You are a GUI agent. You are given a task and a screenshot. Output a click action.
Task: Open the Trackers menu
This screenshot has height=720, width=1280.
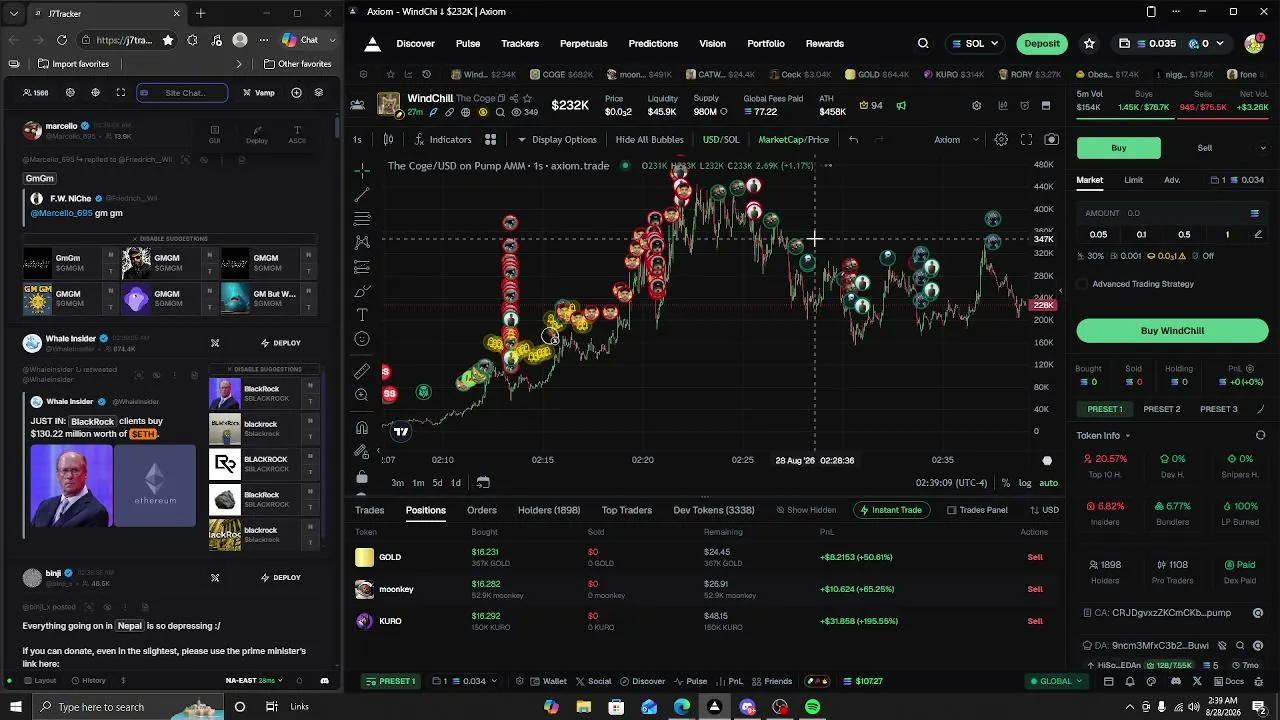coord(520,44)
